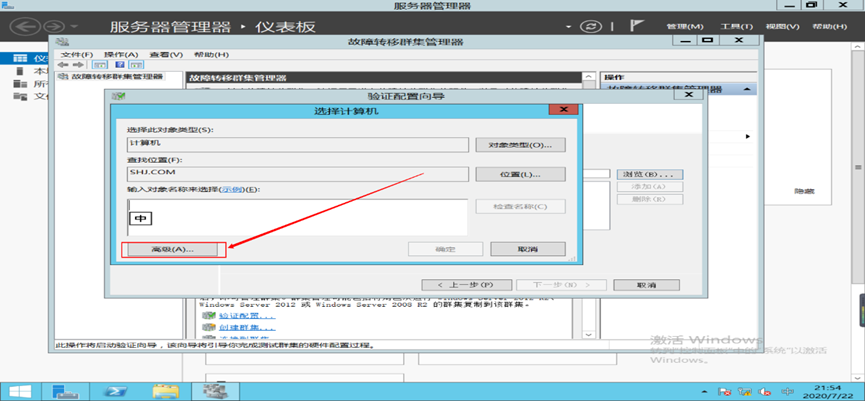Expand the actions pane submenu arrow

pos(748,136)
